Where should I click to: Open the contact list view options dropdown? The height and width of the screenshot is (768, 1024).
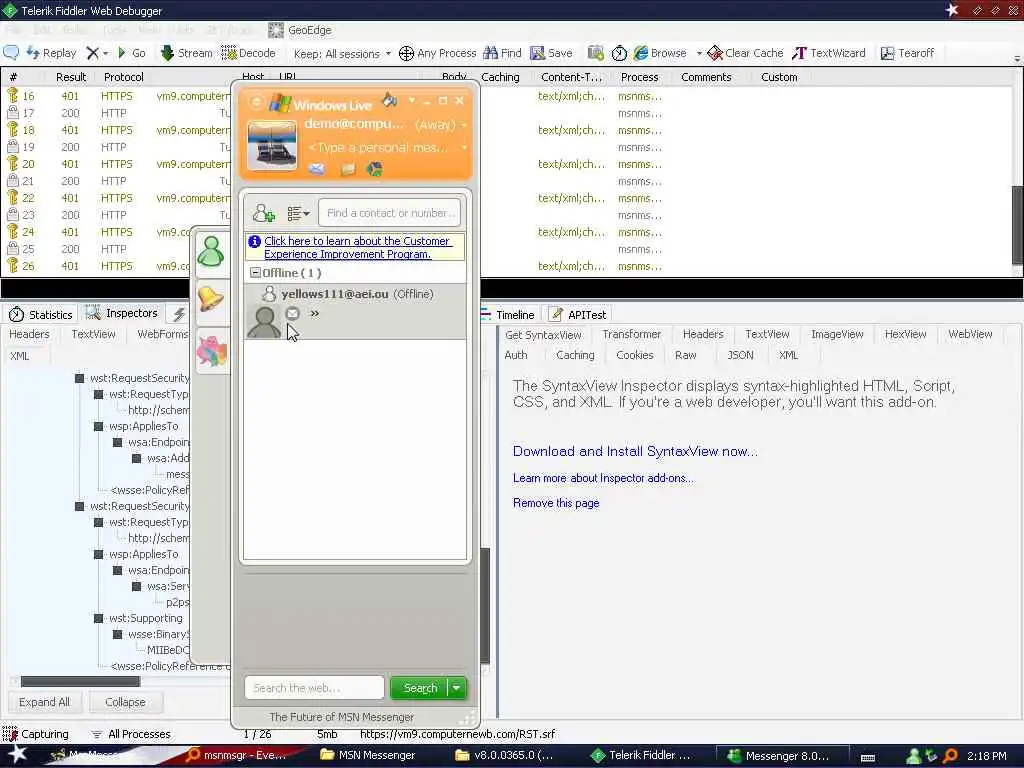point(298,214)
